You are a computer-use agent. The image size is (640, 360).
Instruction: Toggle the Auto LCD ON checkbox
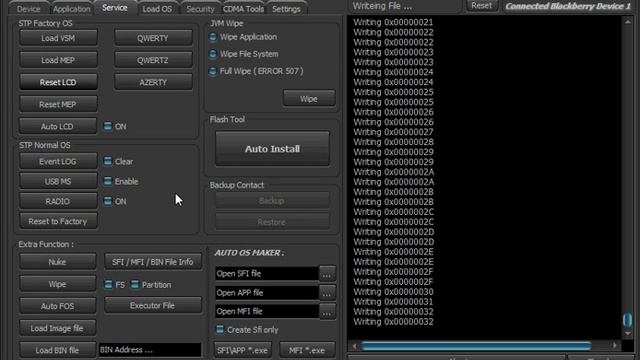[x=108, y=126]
